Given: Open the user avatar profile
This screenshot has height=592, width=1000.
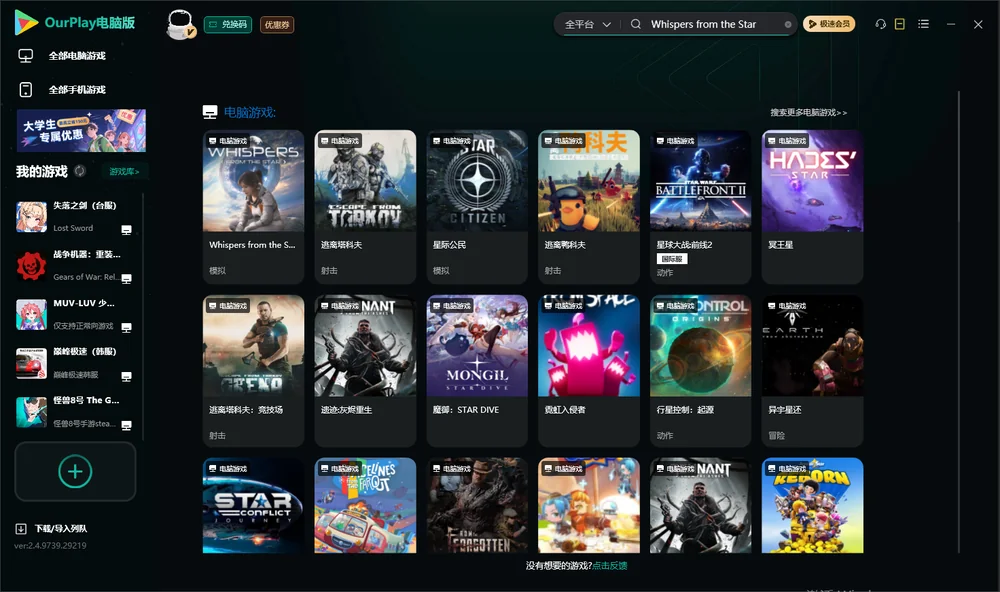Looking at the screenshot, I should (x=180, y=25).
